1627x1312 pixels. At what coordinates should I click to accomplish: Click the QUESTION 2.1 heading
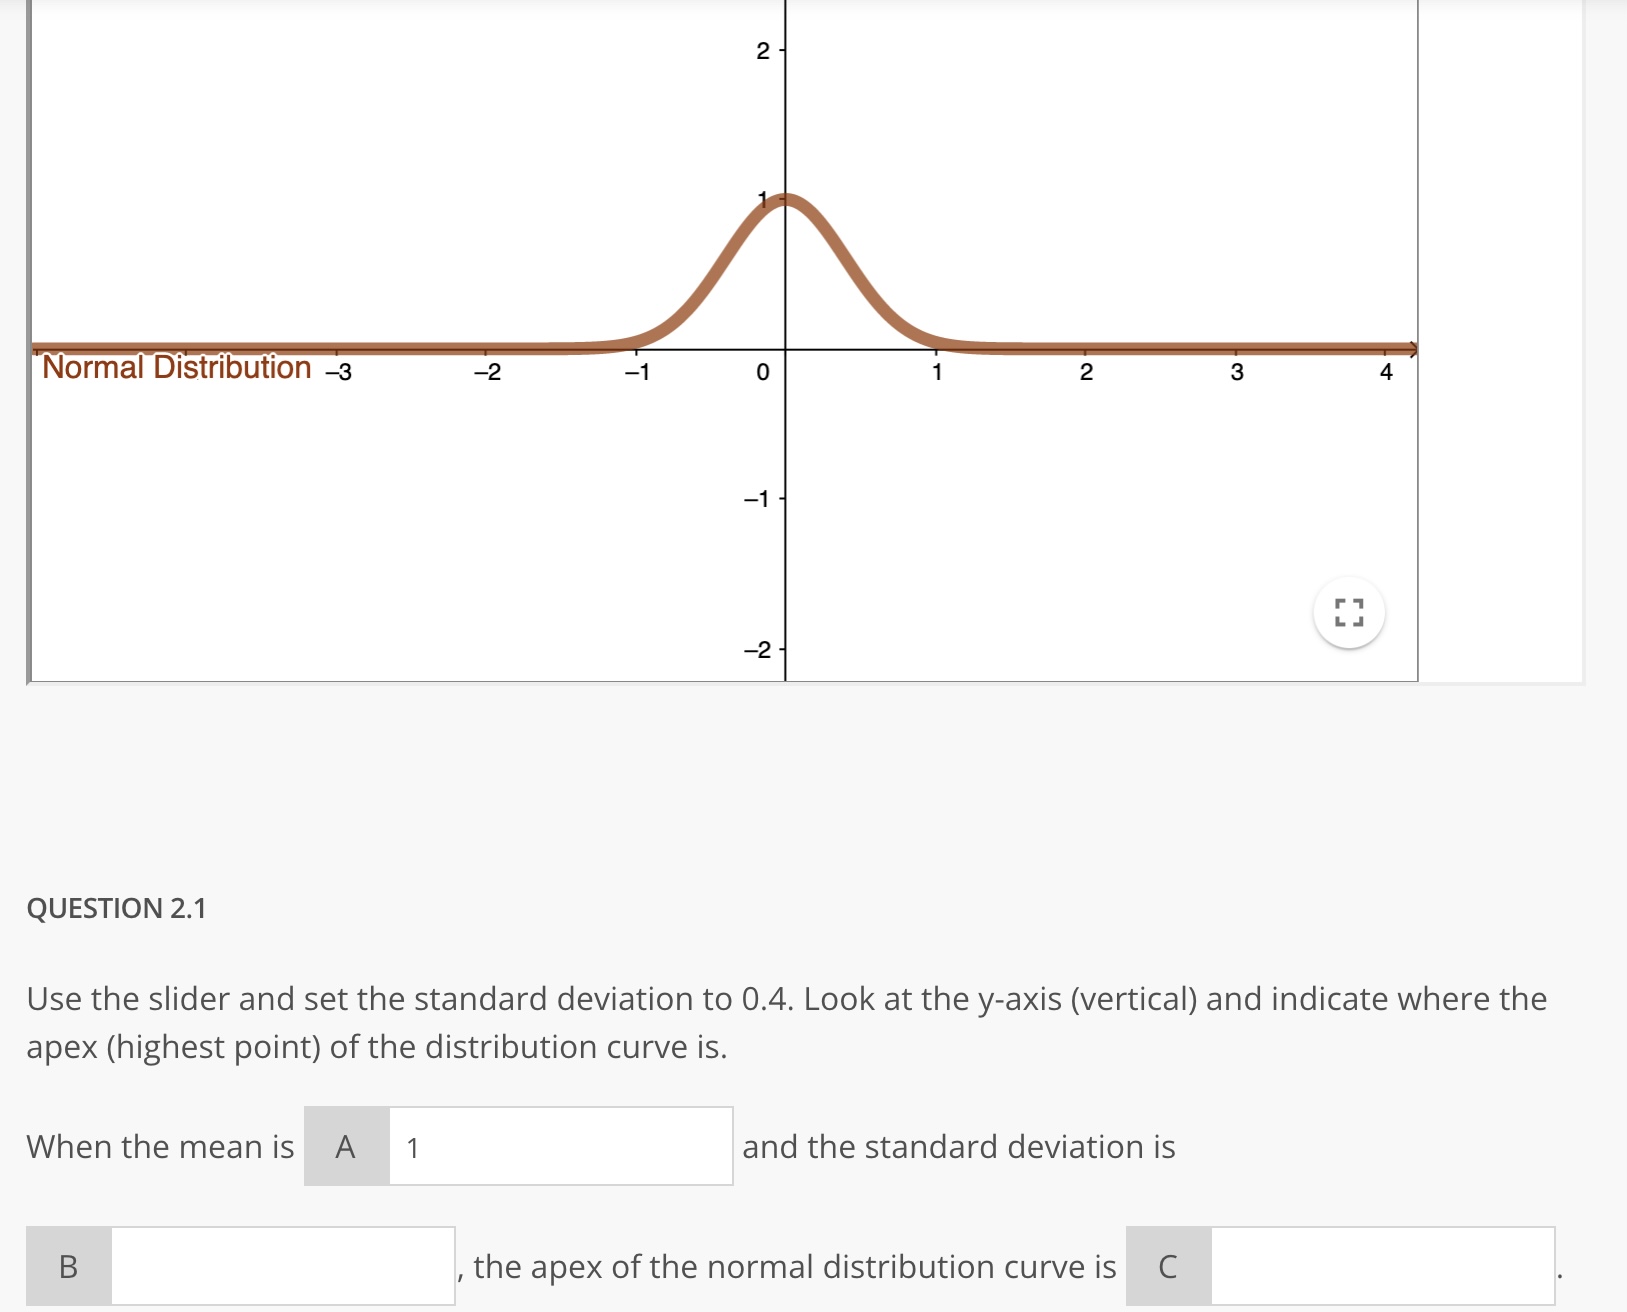[117, 908]
